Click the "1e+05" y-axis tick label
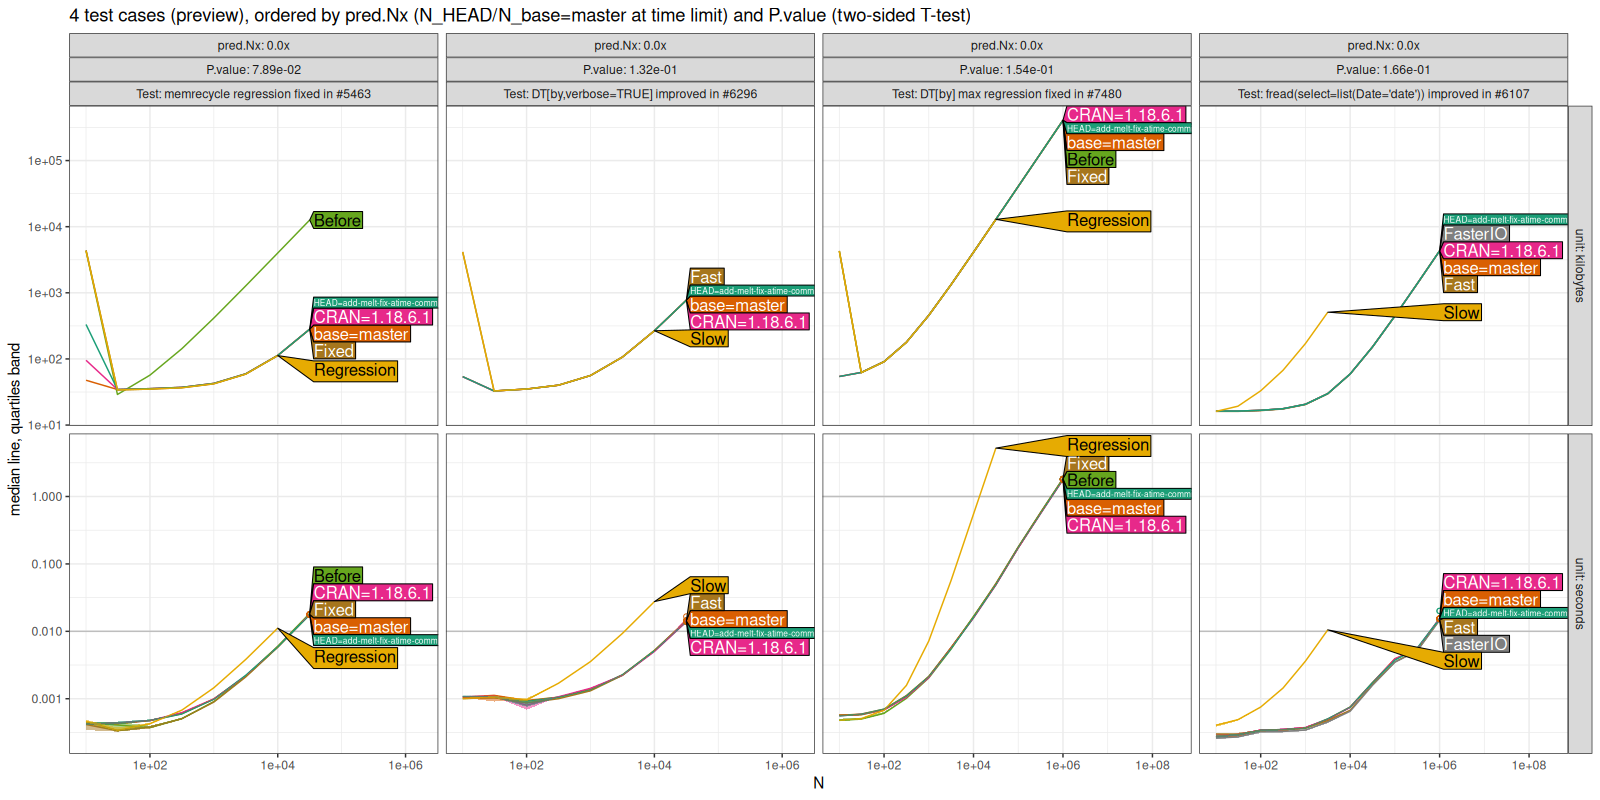The width and height of the screenshot is (1600, 800). (45, 161)
